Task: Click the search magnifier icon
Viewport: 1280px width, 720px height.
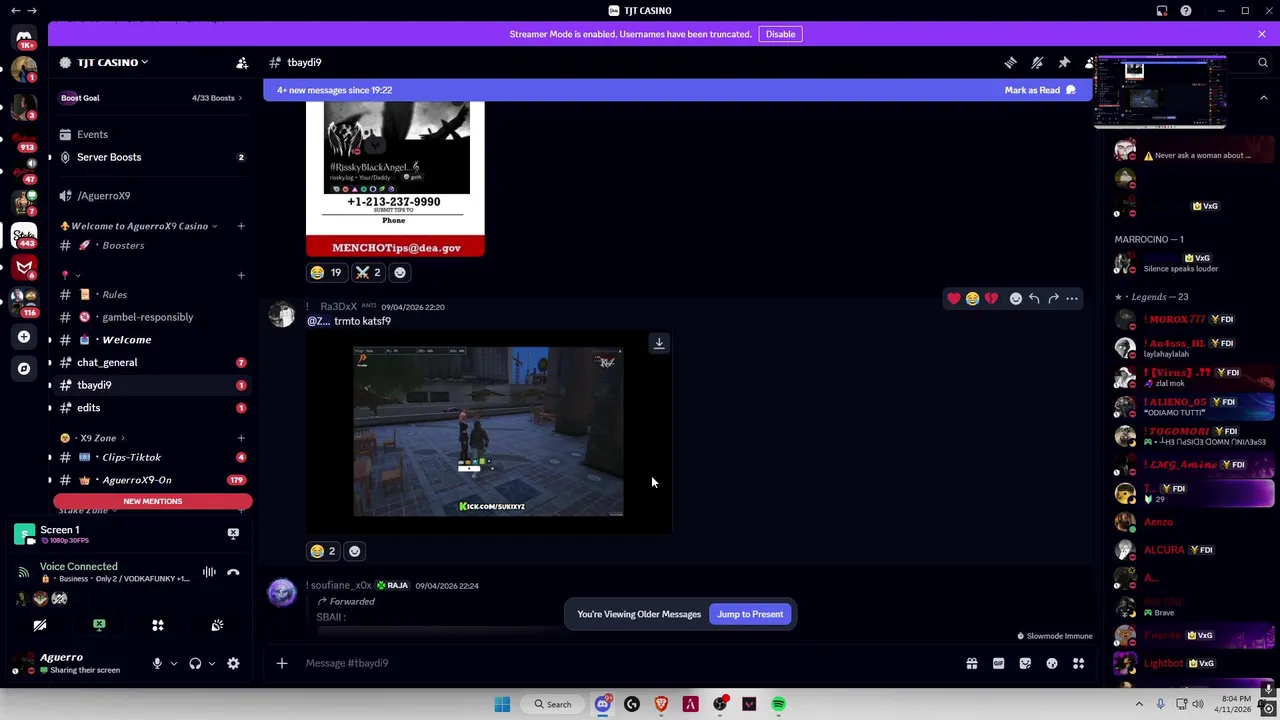Action: coord(1262,62)
